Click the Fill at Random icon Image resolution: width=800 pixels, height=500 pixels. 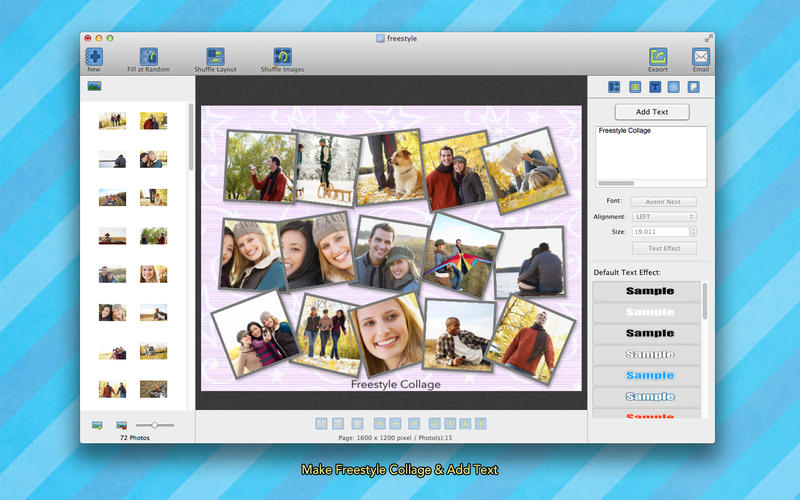pyautogui.click(x=148, y=56)
